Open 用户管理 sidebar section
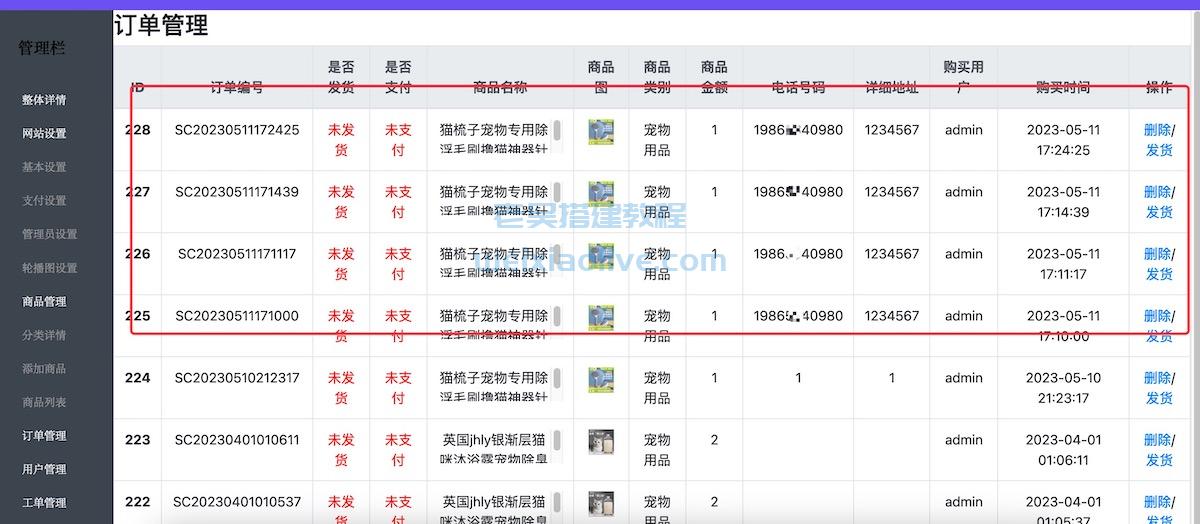This screenshot has height=524, width=1200. click(x=44, y=469)
